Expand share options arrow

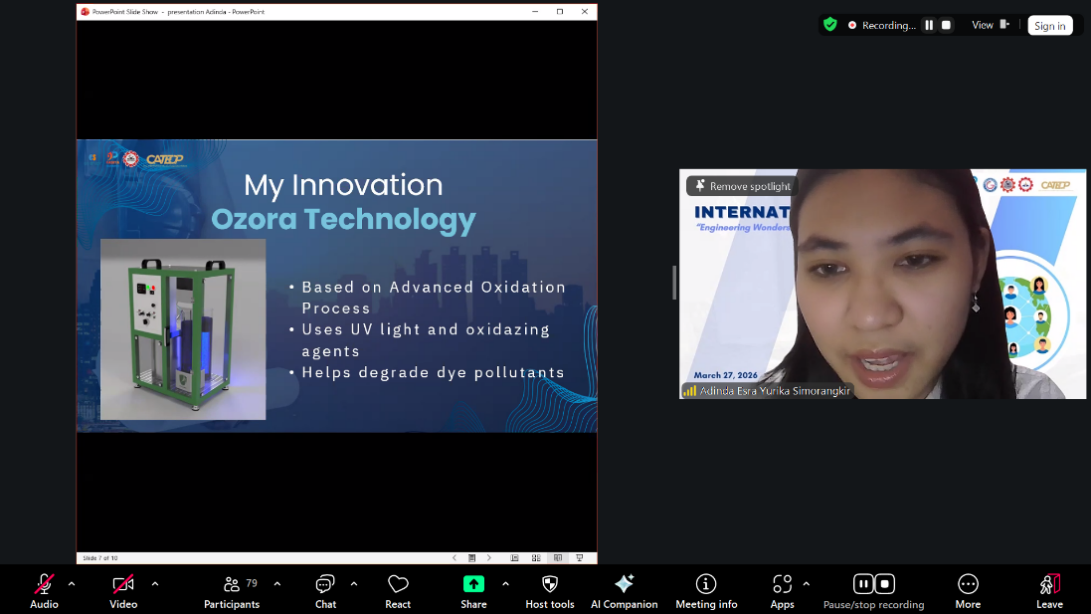coord(506,584)
